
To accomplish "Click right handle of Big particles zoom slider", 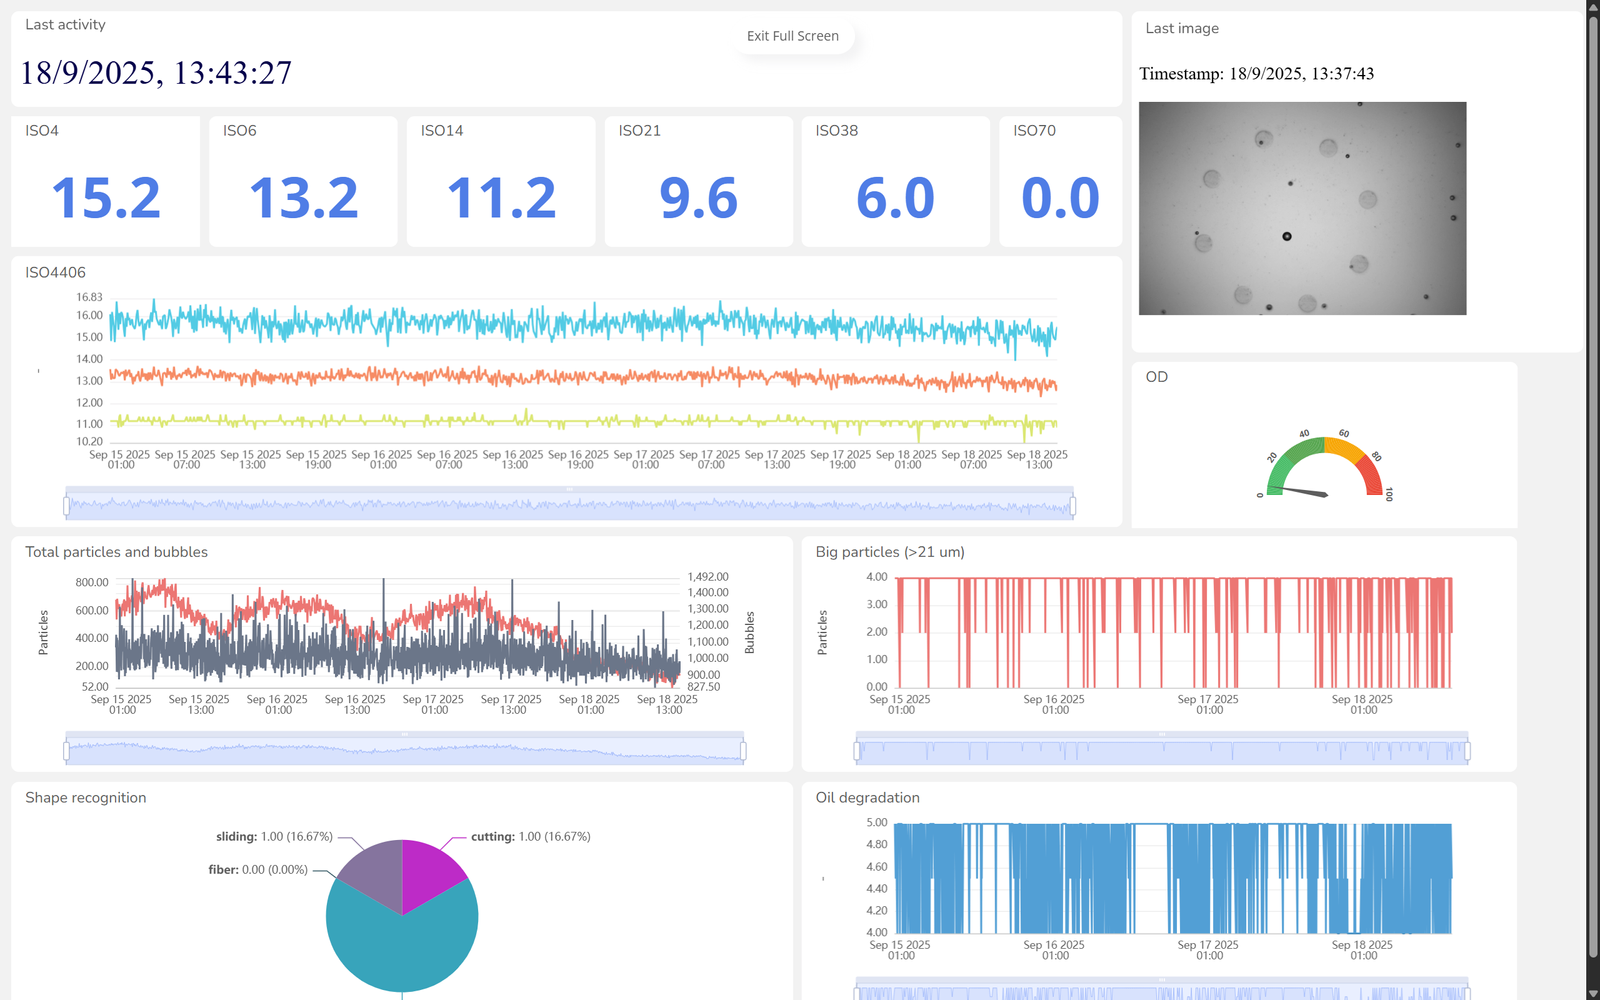I will [x=1467, y=750].
